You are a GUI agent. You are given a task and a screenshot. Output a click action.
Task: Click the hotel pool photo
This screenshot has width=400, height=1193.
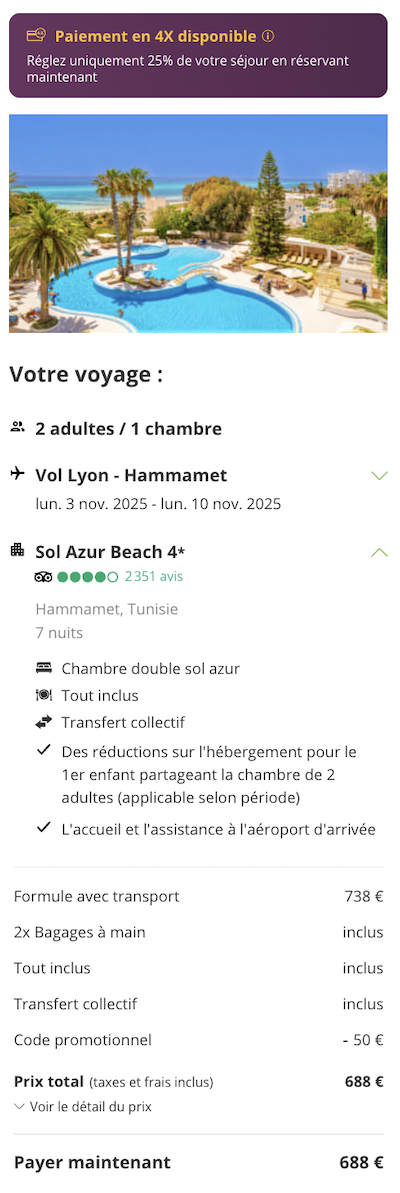[198, 224]
